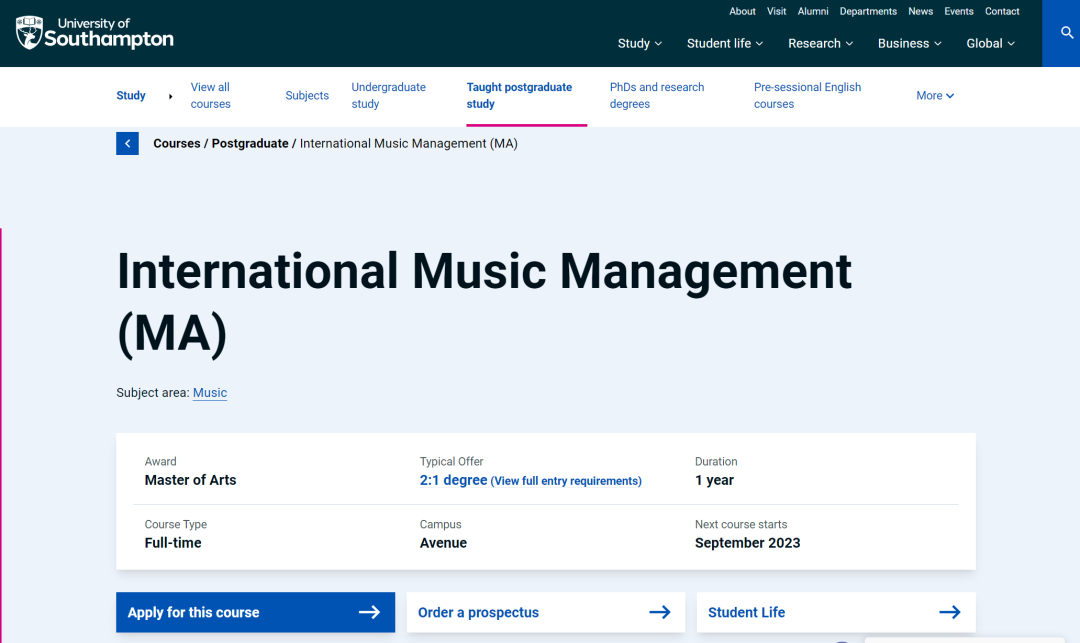Expand the Global menu

point(990,43)
